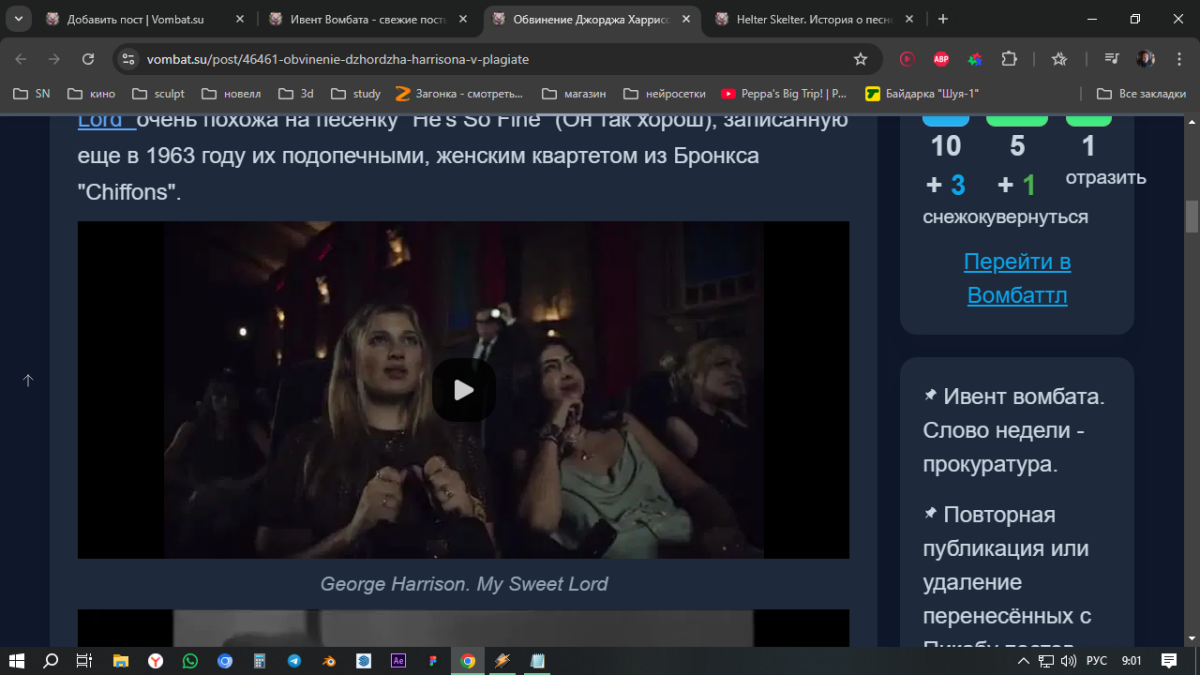1200x675 pixels.
Task: Switch to the 'Helter Skelter' tab
Action: [x=813, y=19]
